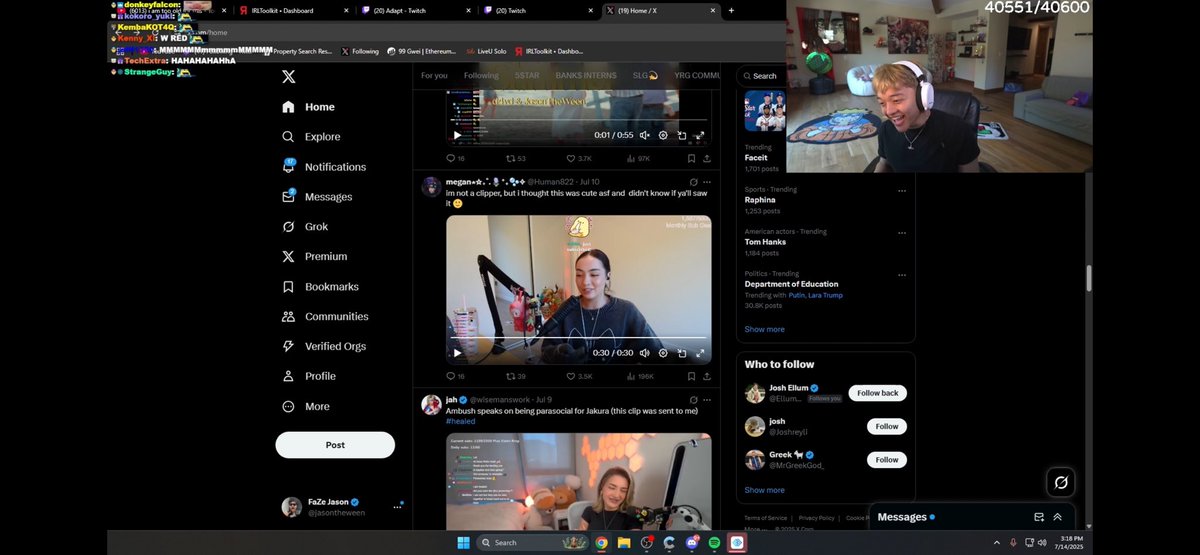1200x555 pixels.
Task: Open Grok explain on megan's post
Action: 693,182
